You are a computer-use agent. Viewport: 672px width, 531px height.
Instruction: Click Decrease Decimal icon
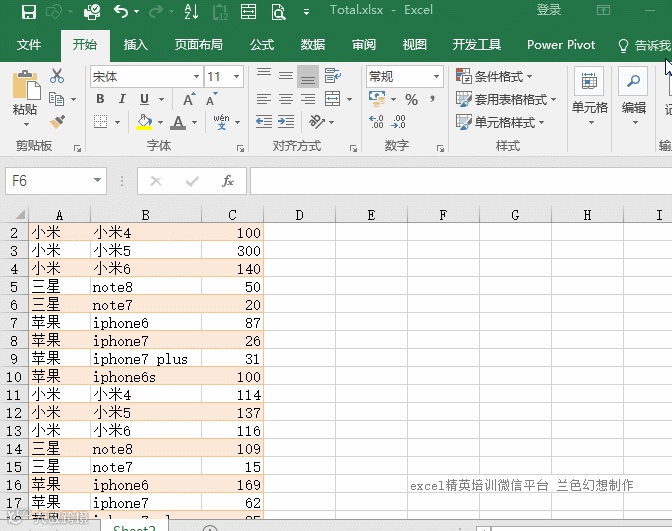coord(398,122)
